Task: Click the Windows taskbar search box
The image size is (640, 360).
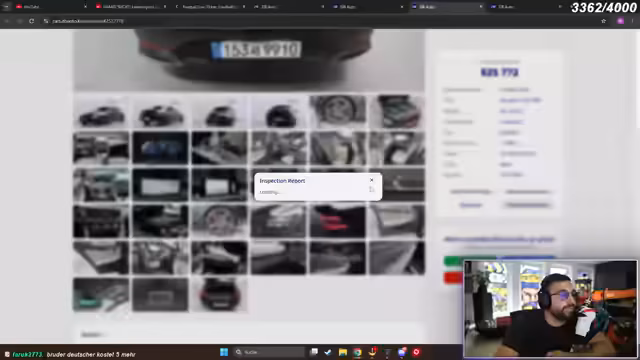Action: click(x=269, y=352)
